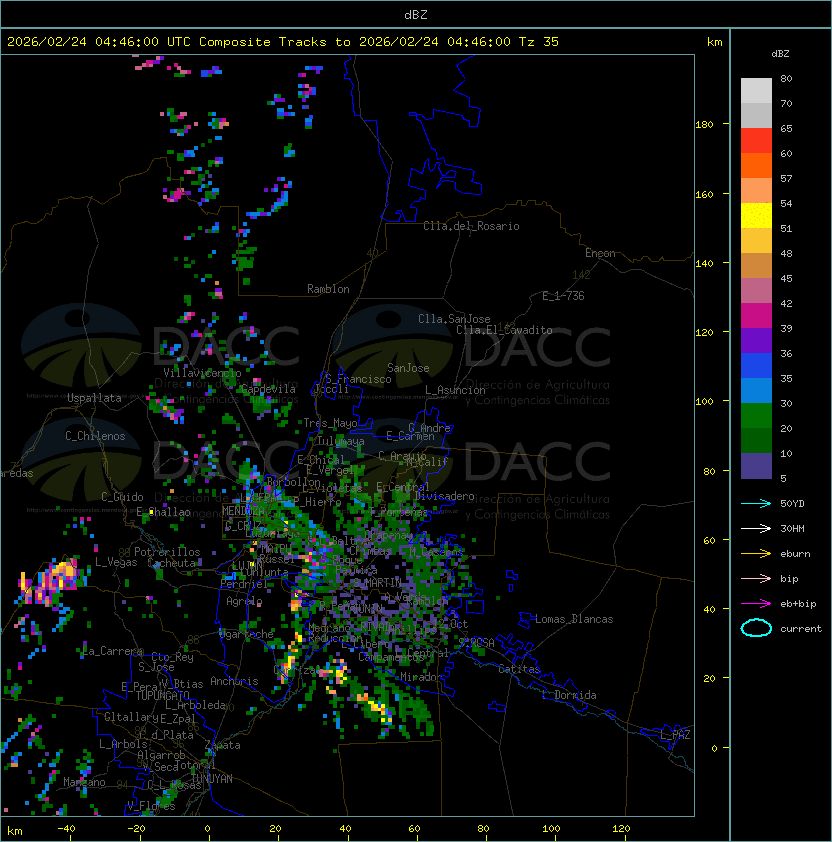Click the Divisadero map label
This screenshot has height=842, width=832.
(444, 496)
